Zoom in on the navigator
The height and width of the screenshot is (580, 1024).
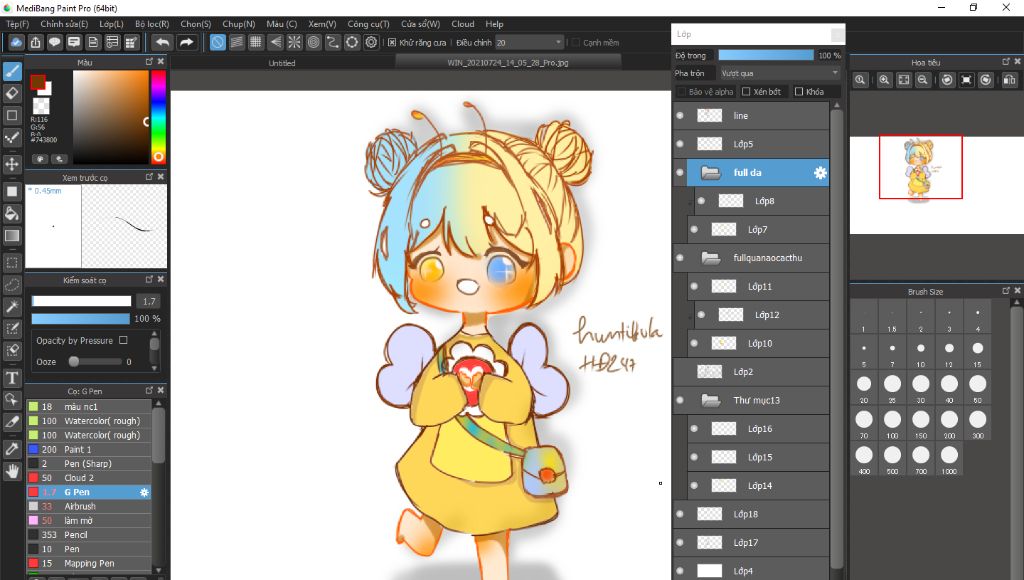[884, 80]
